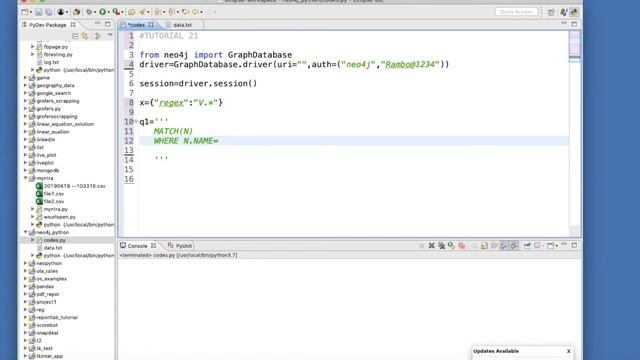The image size is (640, 360).
Task: Select myntra.py file
Action: (56, 209)
